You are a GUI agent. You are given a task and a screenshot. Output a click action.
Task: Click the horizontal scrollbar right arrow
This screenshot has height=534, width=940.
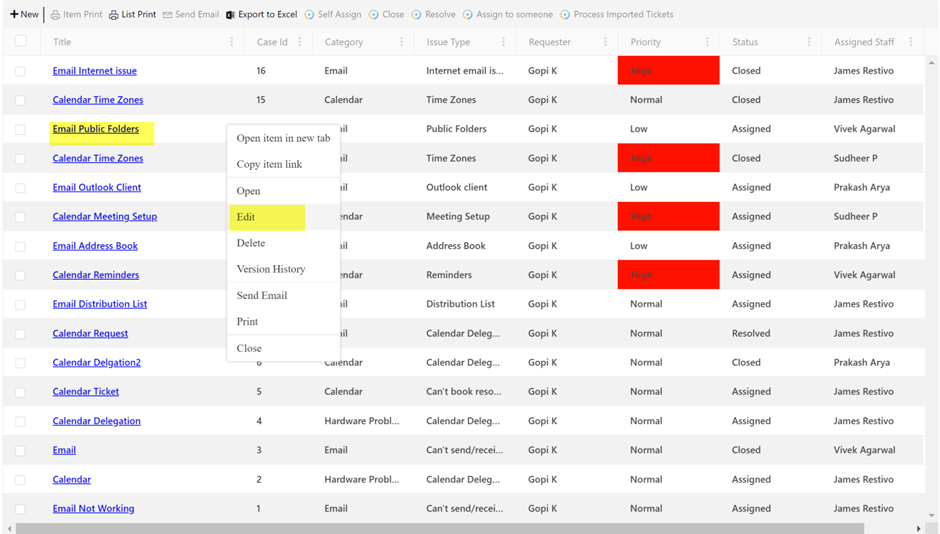pyautogui.click(x=918, y=528)
